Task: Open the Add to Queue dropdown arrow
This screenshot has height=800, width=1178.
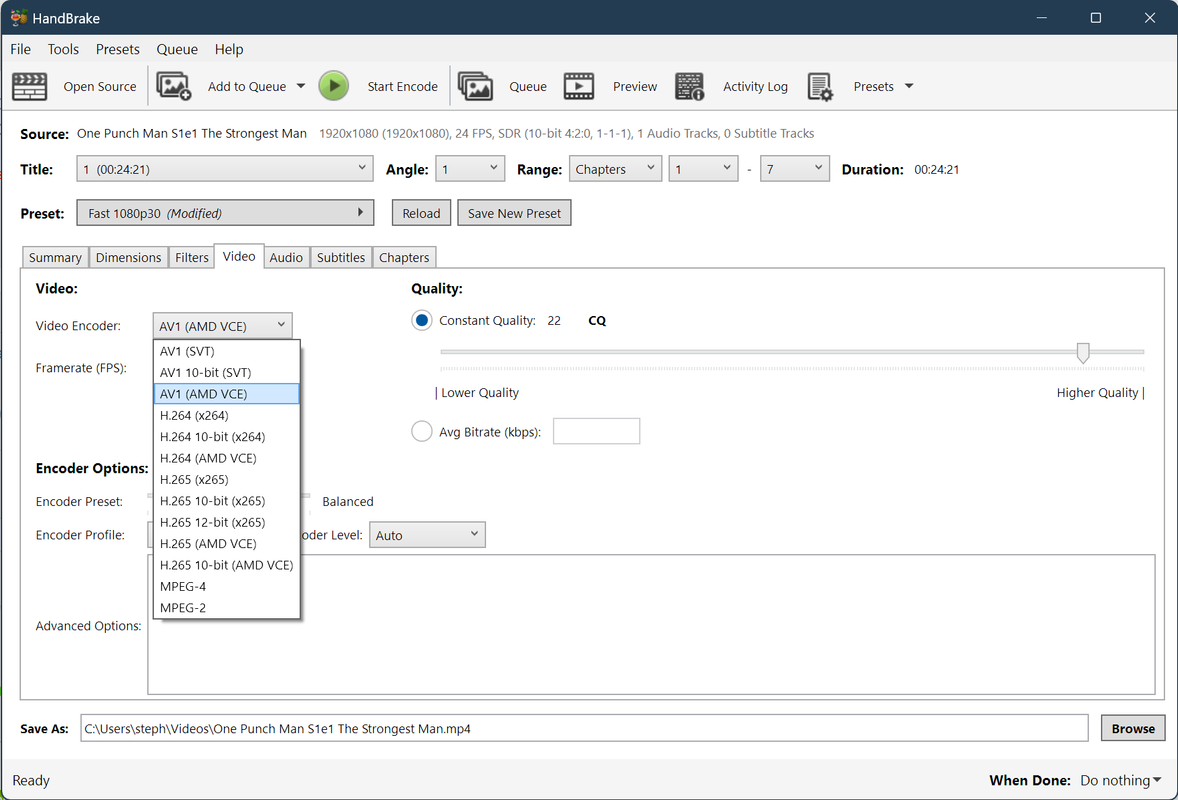Action: pos(301,86)
